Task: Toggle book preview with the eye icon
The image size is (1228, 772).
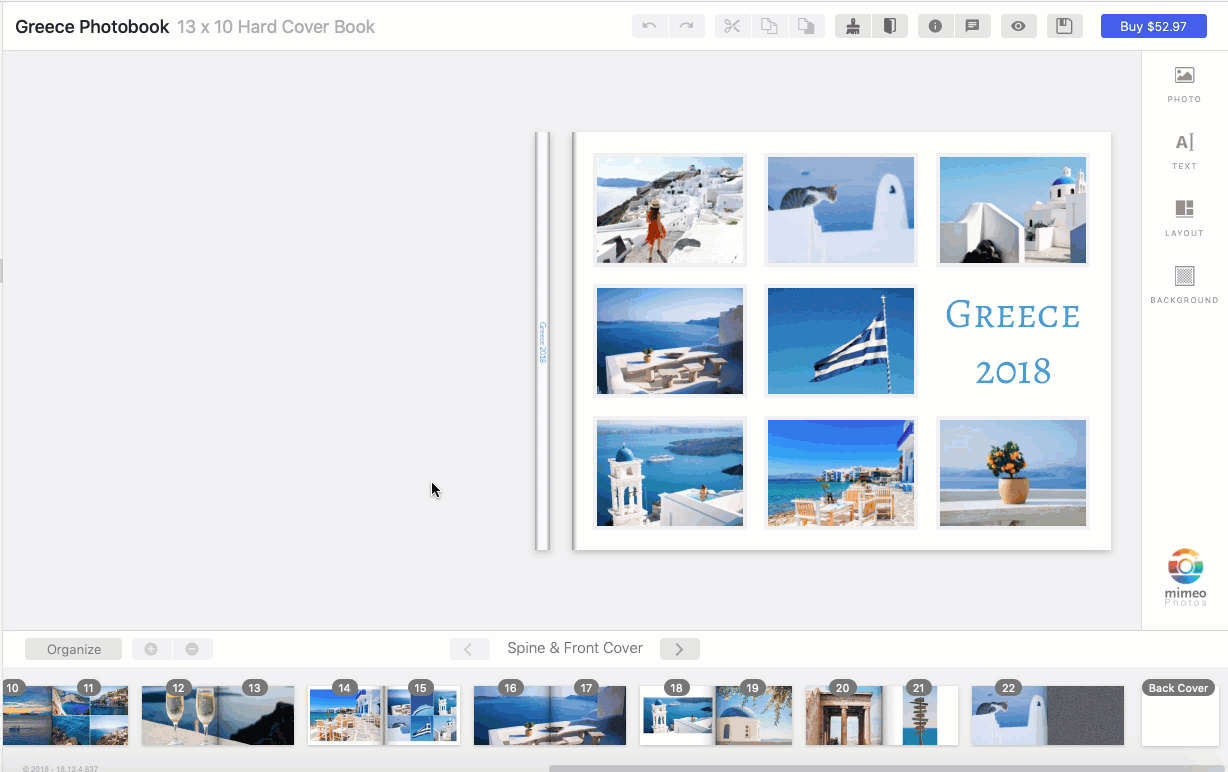Action: [1019, 26]
